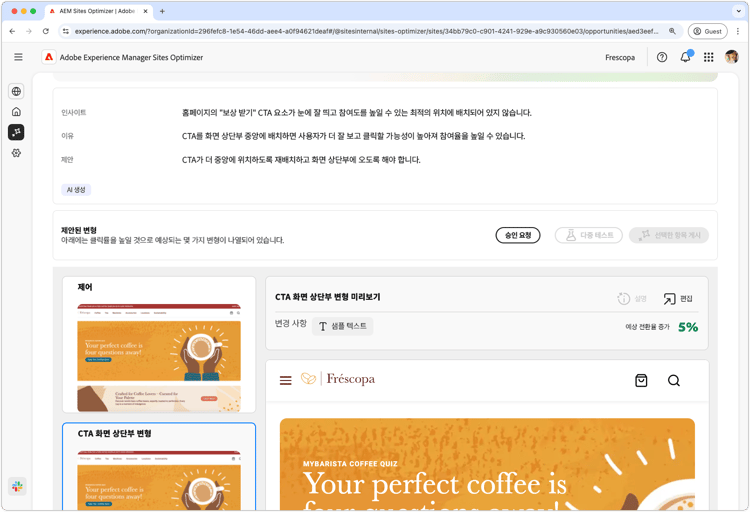Viewport: 750px width, 512px height.
Task: Open the shopping bag icon in preview
Action: point(641,380)
